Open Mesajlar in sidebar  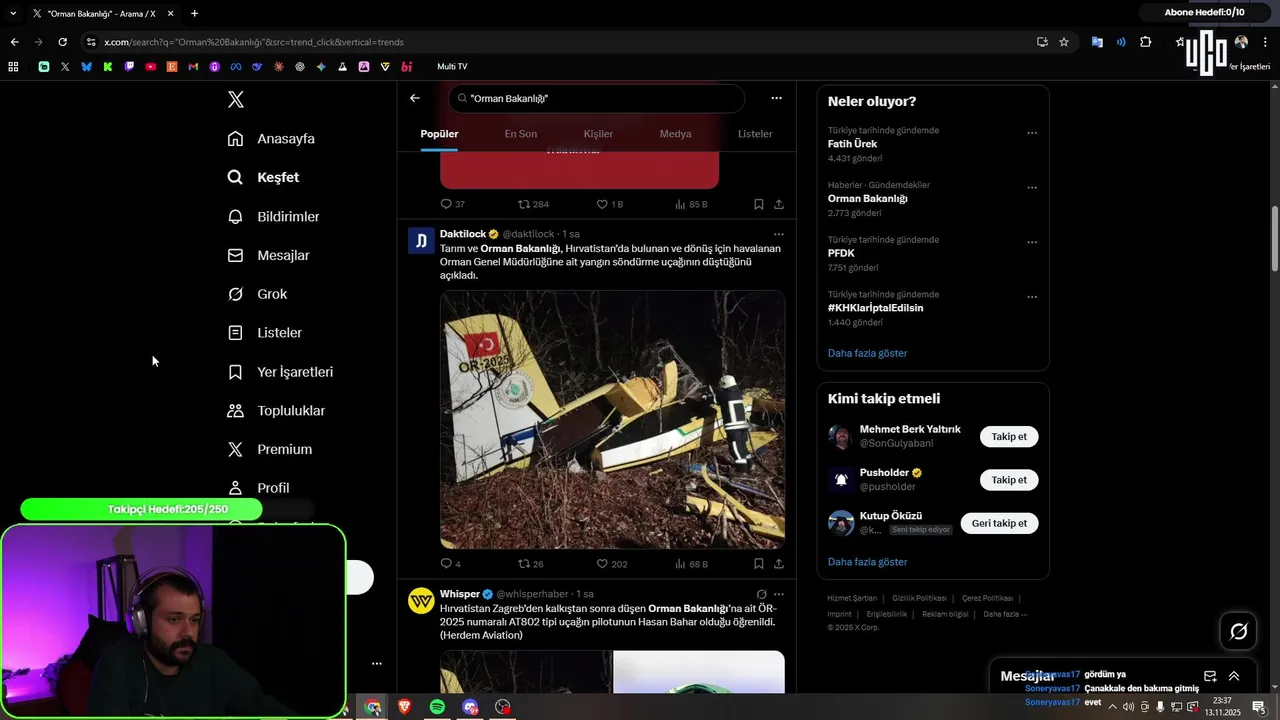click(x=269, y=255)
